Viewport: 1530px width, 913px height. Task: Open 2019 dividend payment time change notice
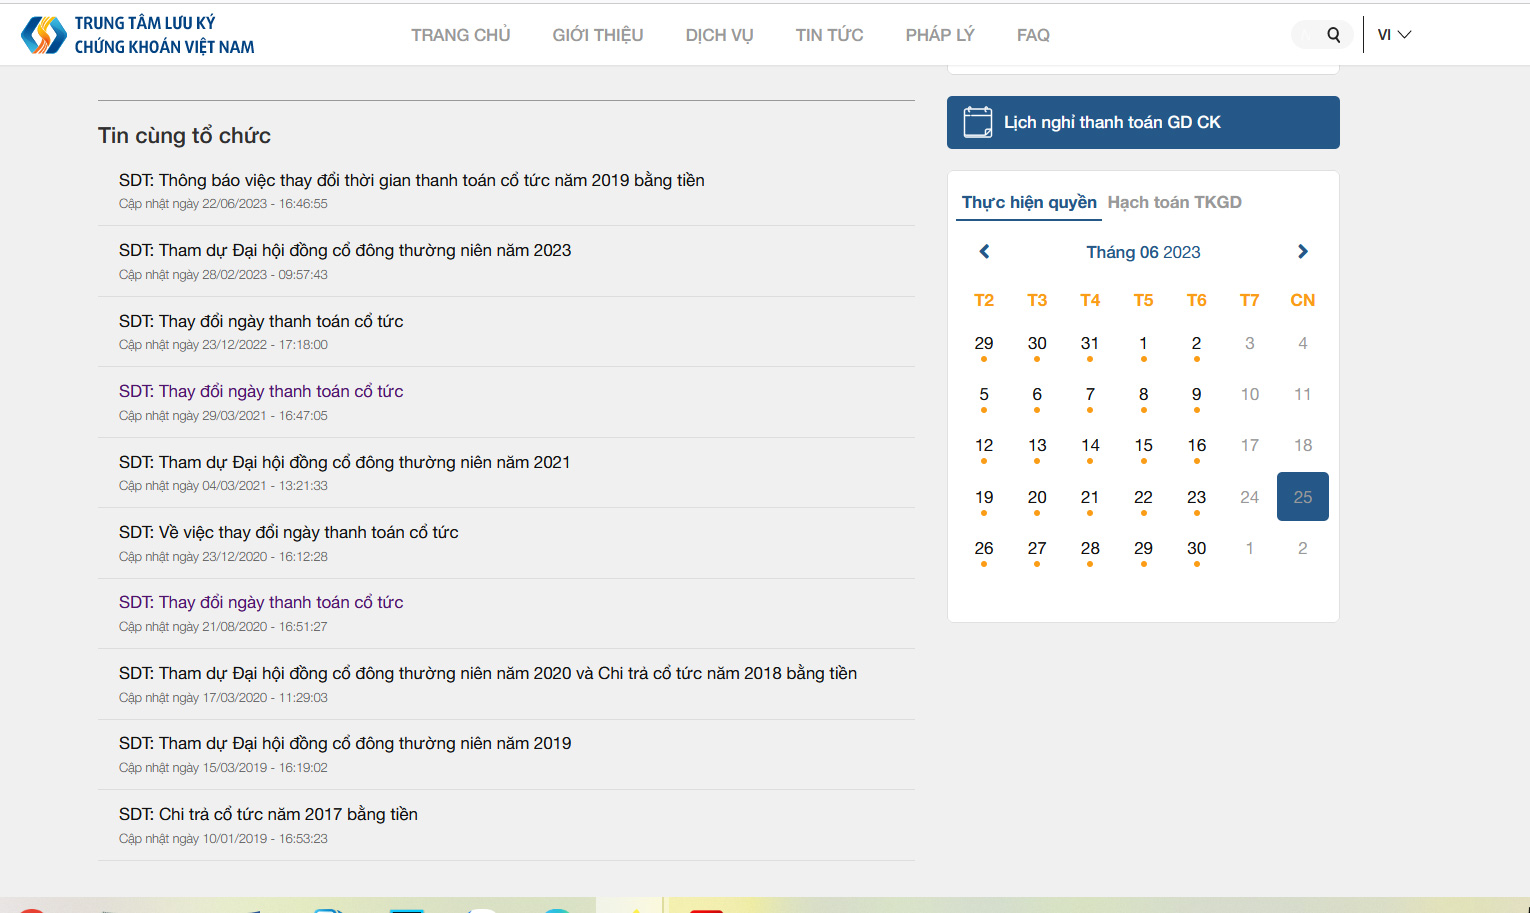[x=411, y=180]
